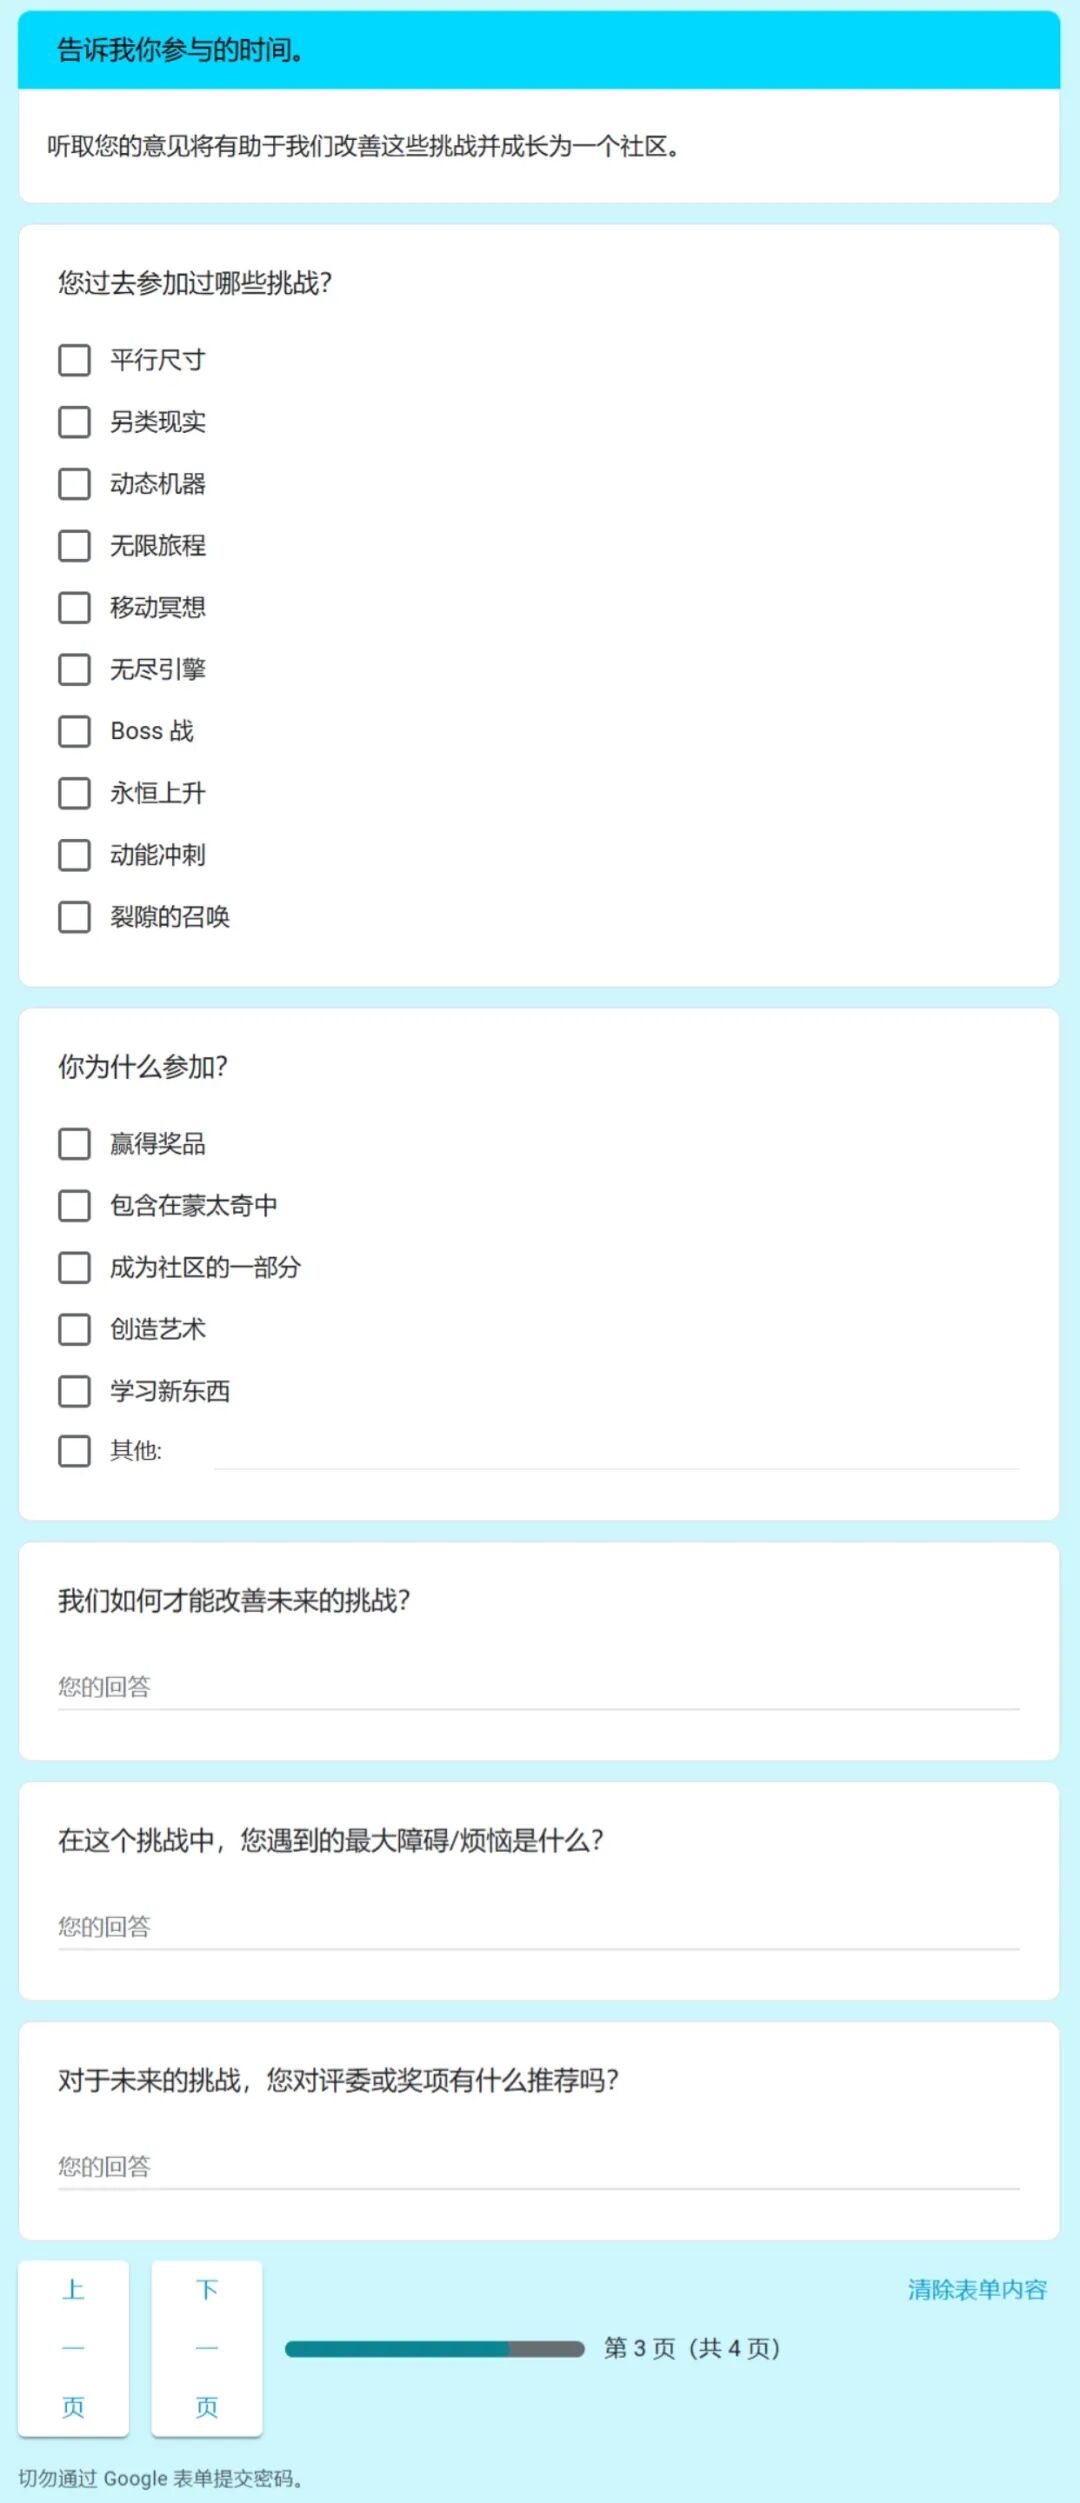Check the 移动冥想 option

pos(74,609)
